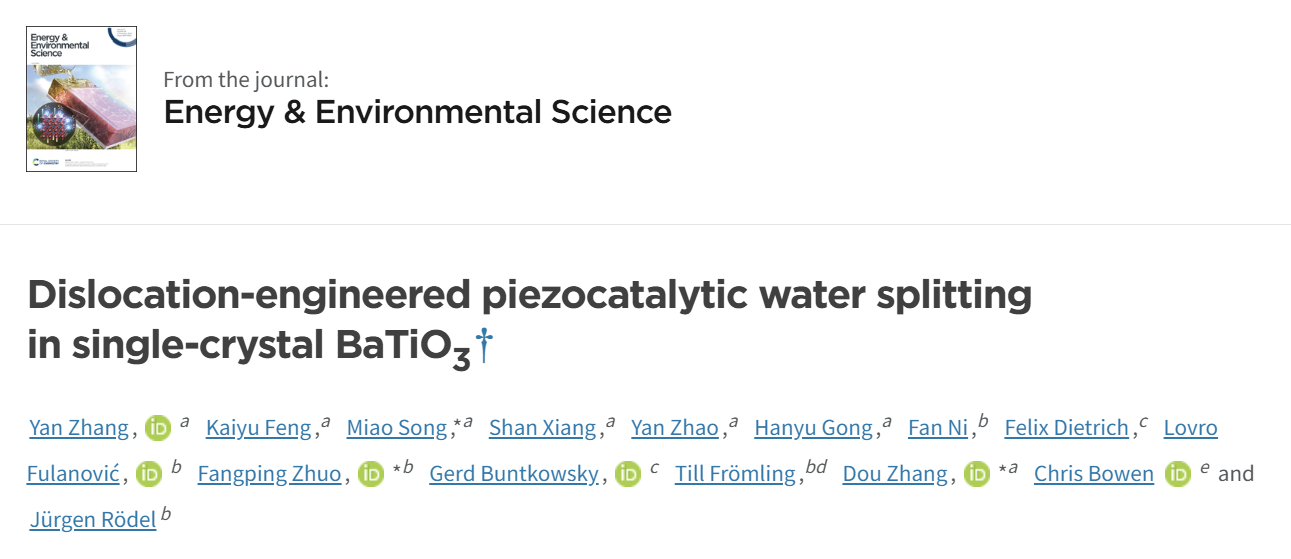Image resolution: width=1291 pixels, height=559 pixels.
Task: Open ORCID icon beside Fangping Zhuo
Action: coord(371,474)
